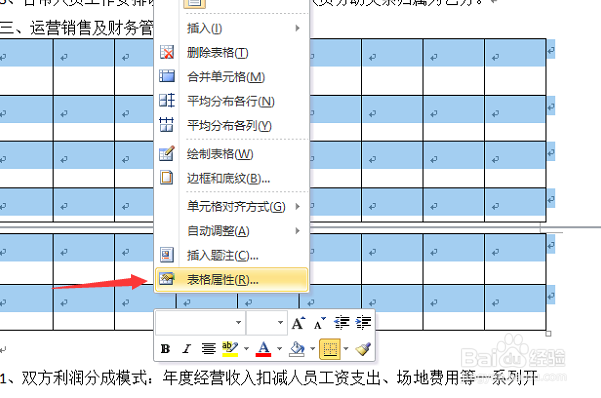Screen dimensions: 601x398
Task: Open the font size dropdown
Action: click(281, 323)
